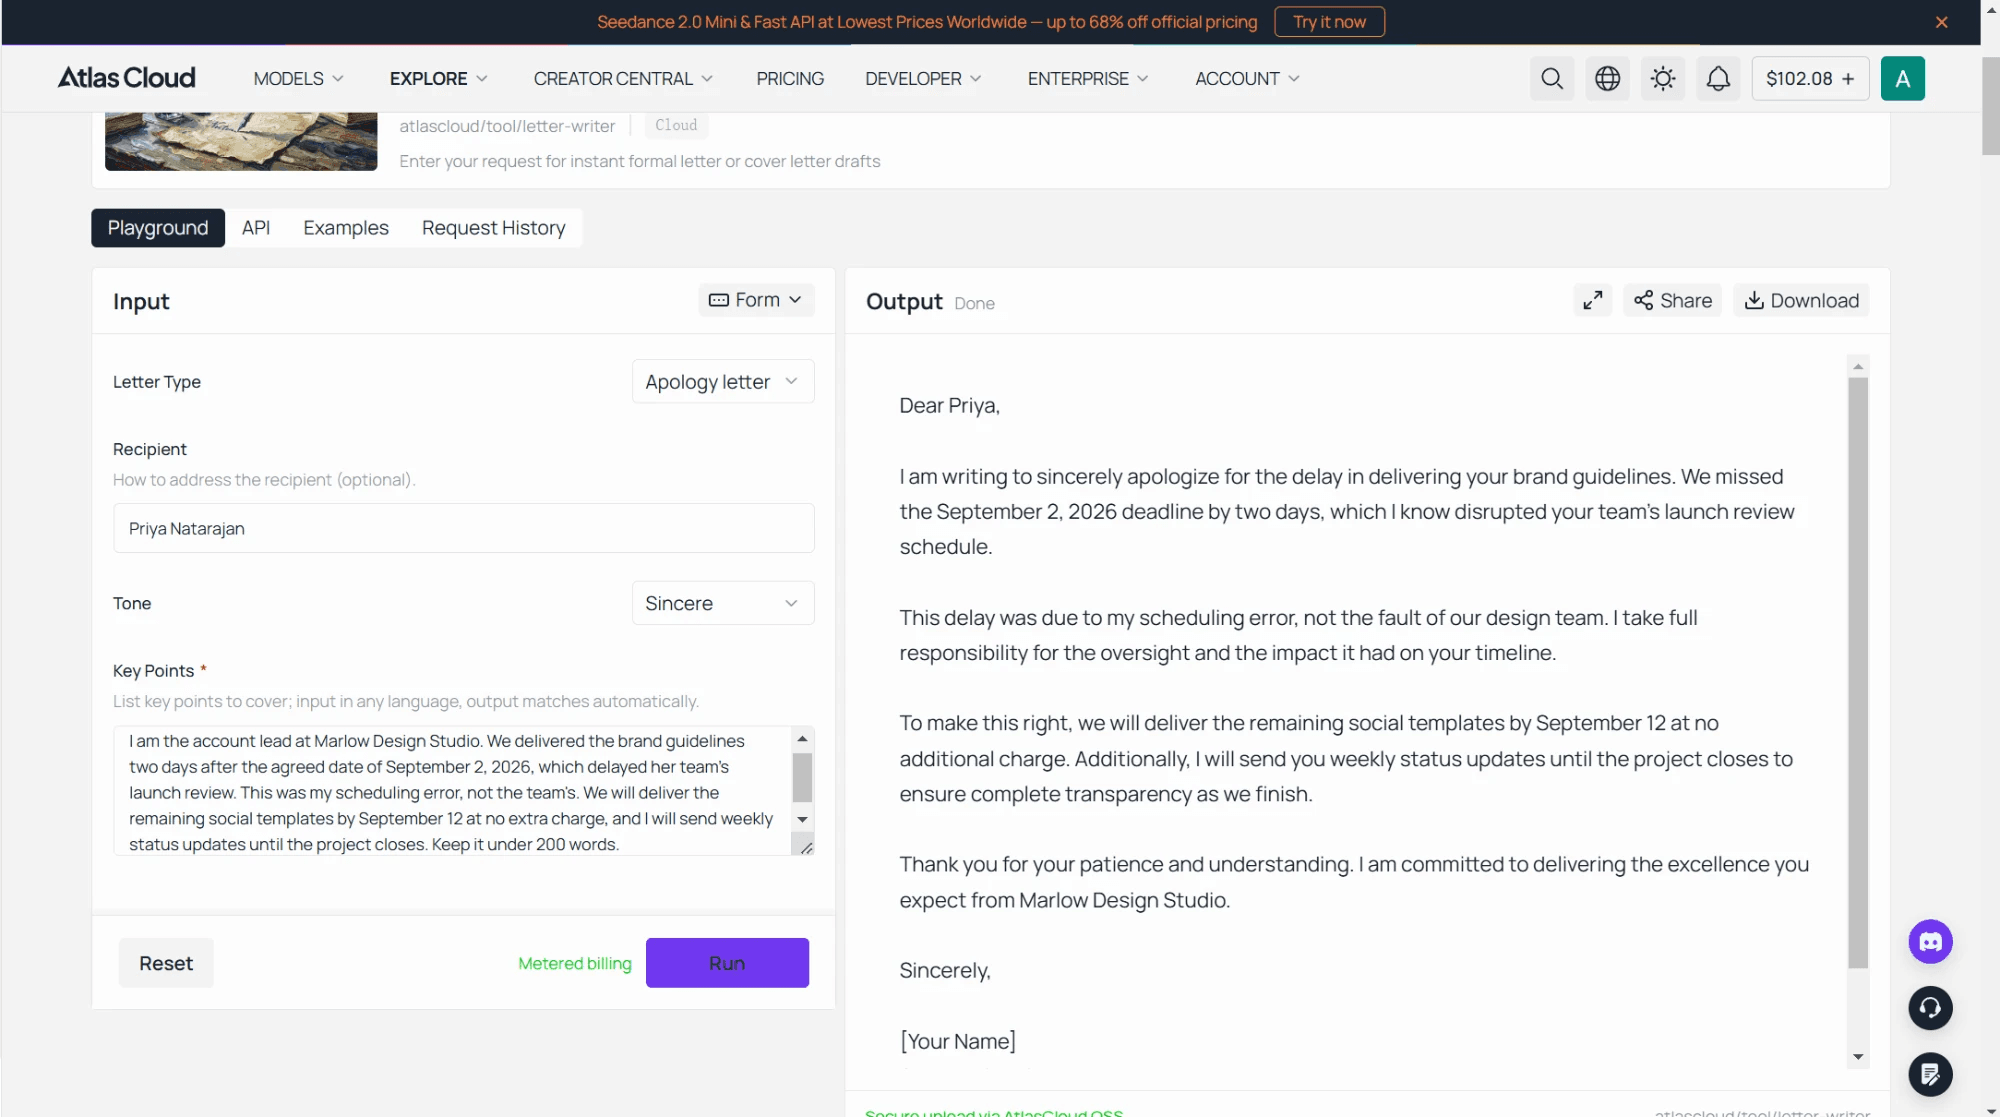Screen dimensions: 2000x1117
Task: Expand the CREATOR CENTRAL menu
Action: pyautogui.click(x=623, y=79)
